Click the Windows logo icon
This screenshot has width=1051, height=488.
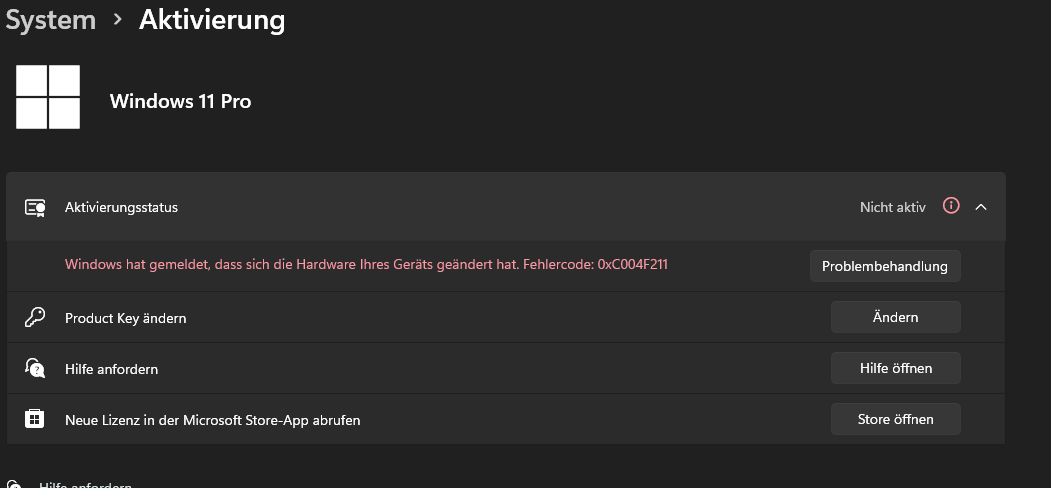48,97
